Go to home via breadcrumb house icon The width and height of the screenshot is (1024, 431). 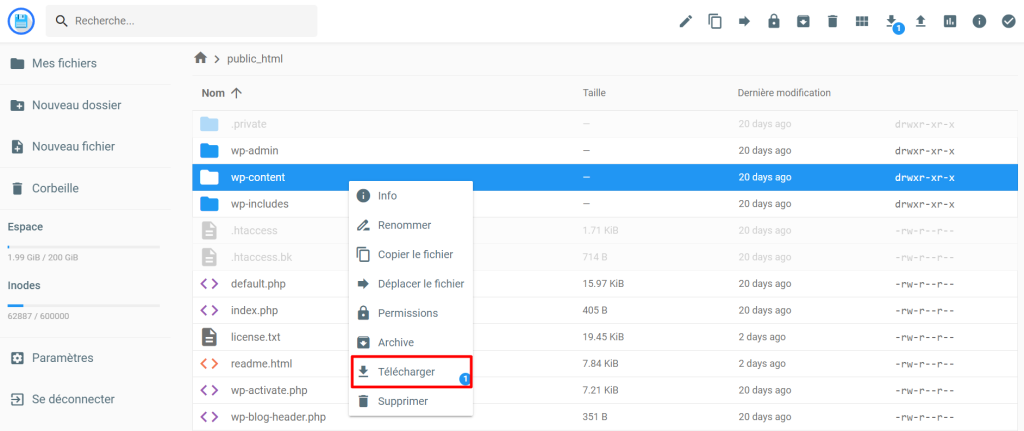[201, 59]
